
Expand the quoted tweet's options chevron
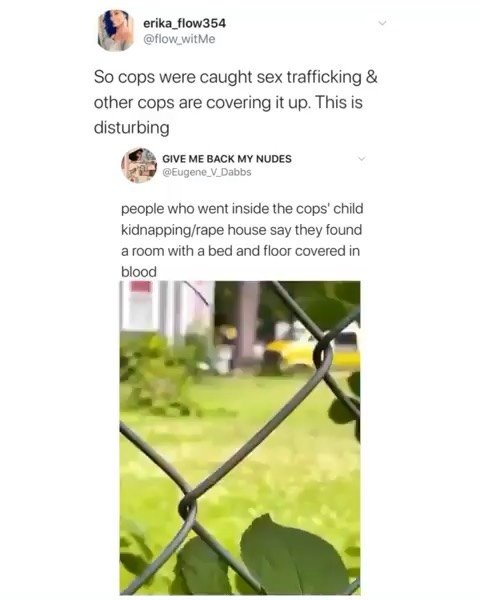coord(361,158)
